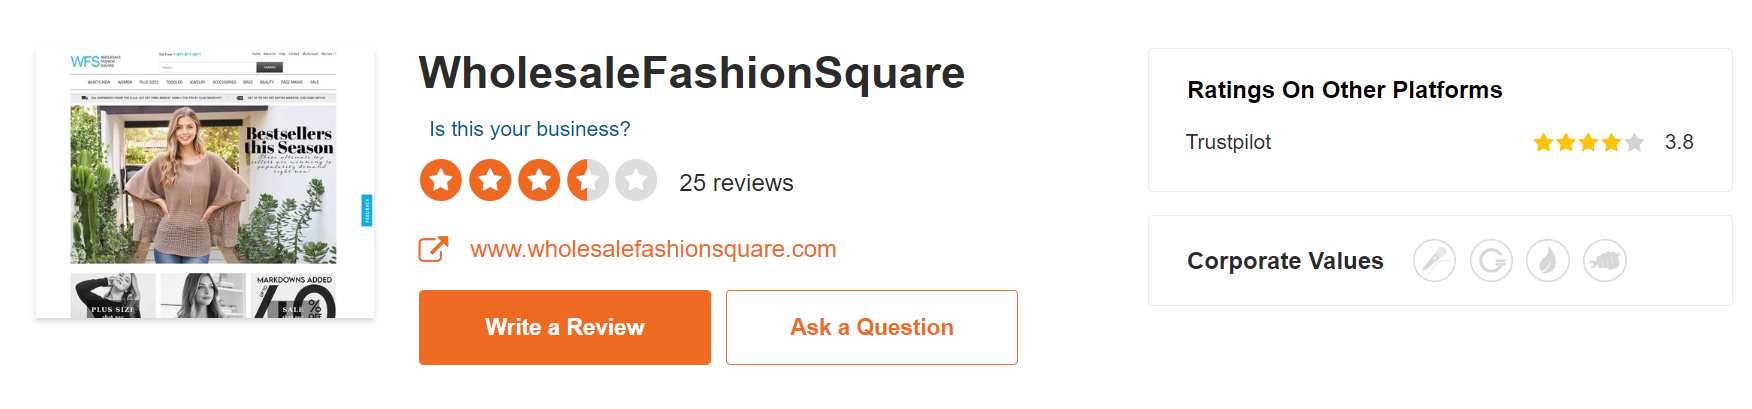
Task: Click the Trustpilot yellow star rating
Action: [1588, 142]
